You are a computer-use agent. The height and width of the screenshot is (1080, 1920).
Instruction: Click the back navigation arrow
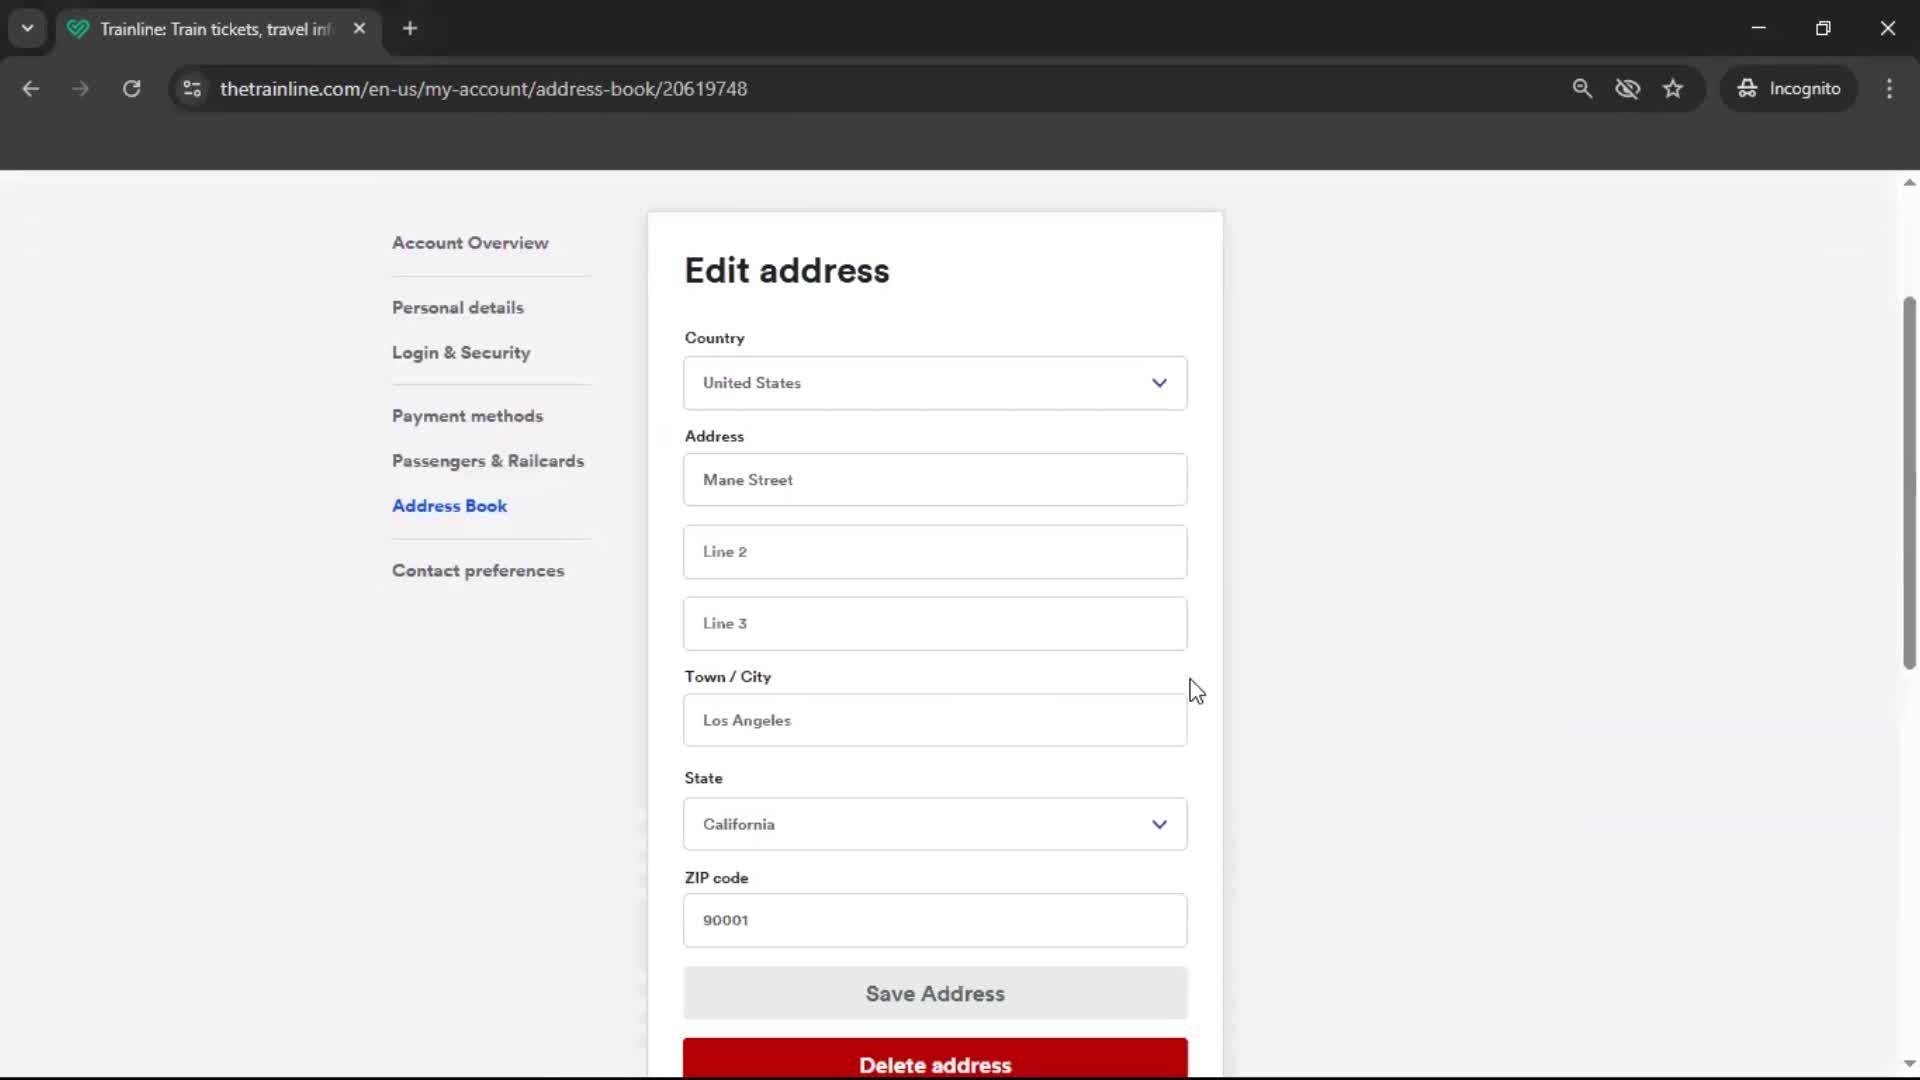tap(31, 88)
